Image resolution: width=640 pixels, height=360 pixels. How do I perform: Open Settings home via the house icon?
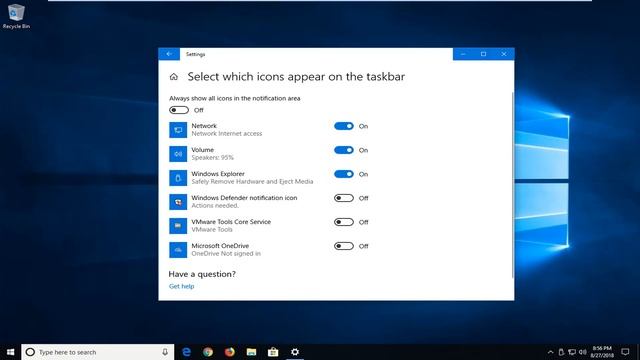tap(174, 77)
